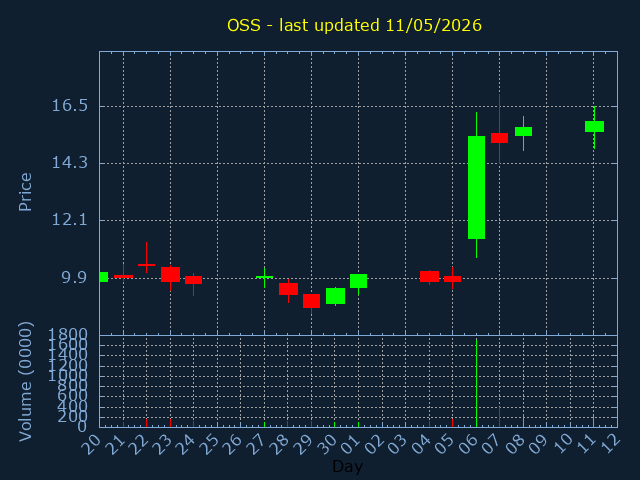Select the x-axis day label 30
Image resolution: width=640 pixels, height=480 pixels.
[x=326, y=444]
